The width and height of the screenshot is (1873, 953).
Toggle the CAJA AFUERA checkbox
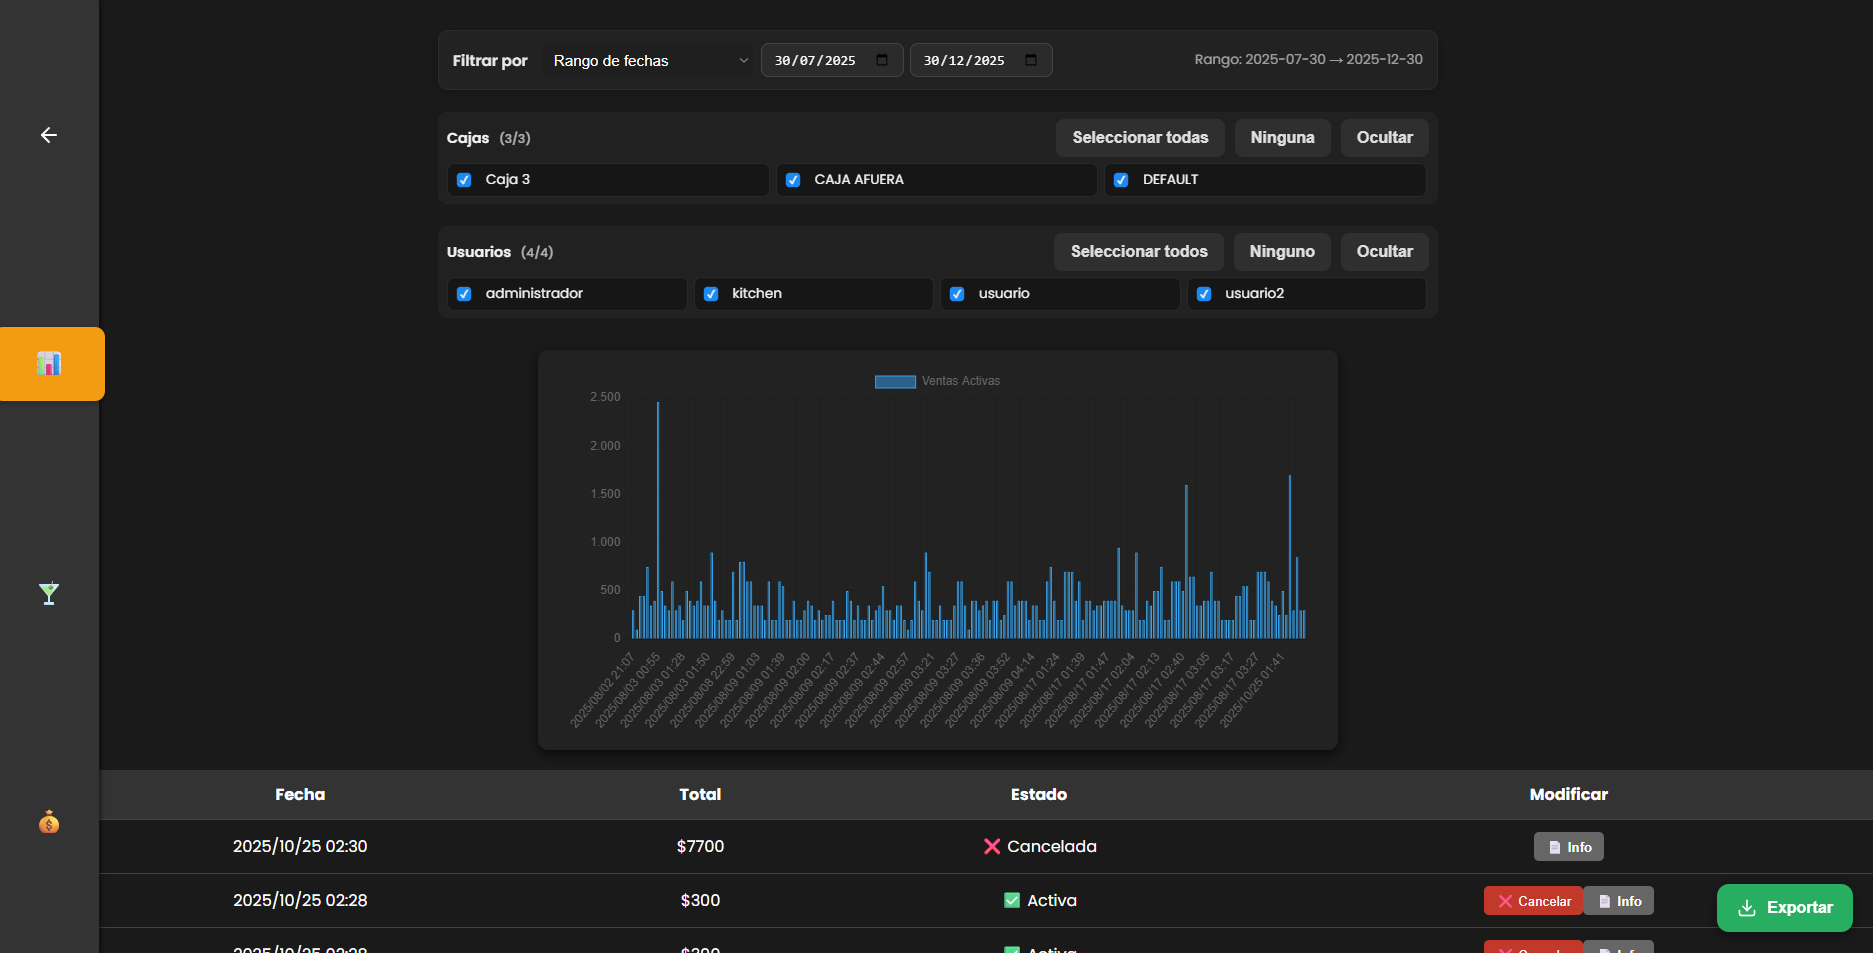coord(793,180)
